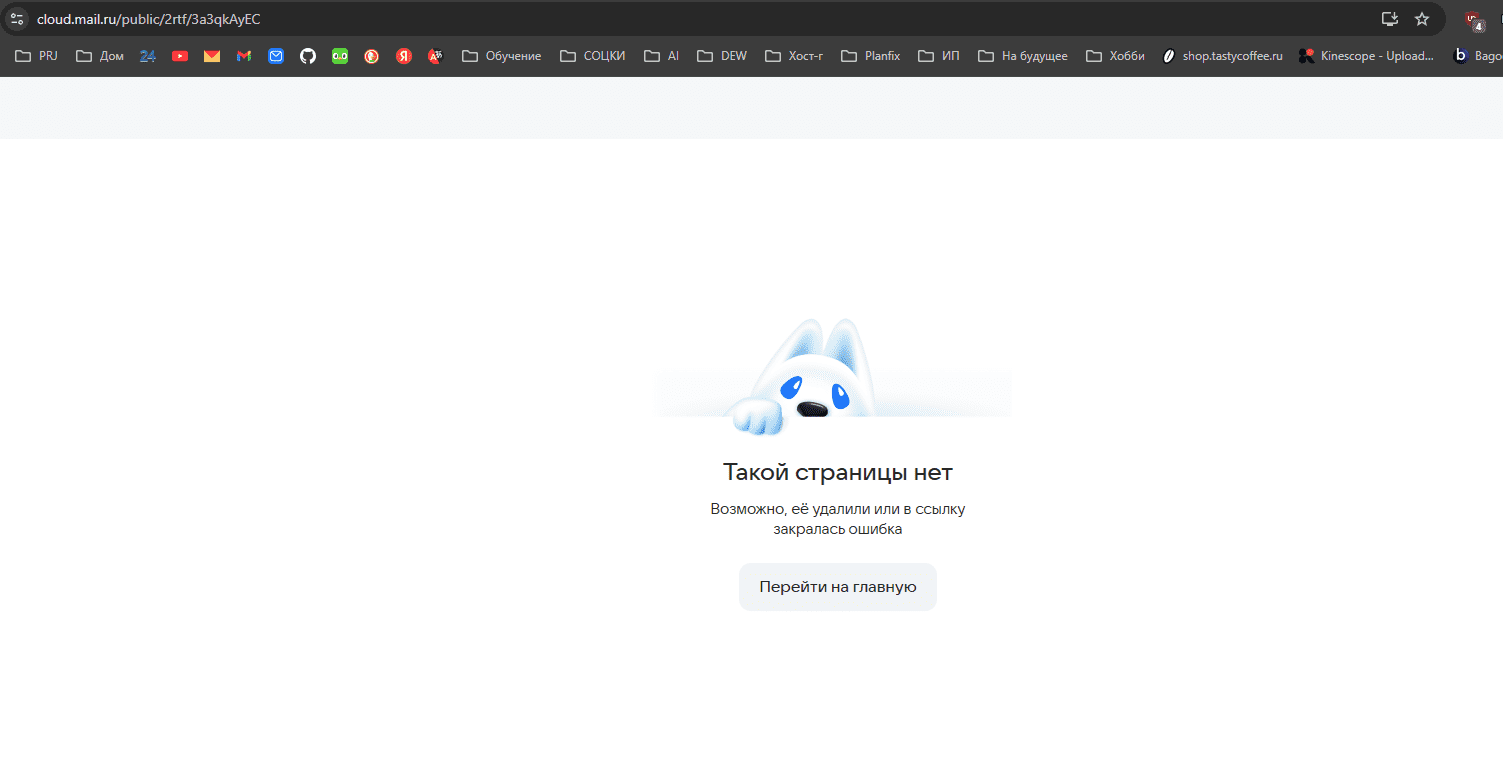
Task: Click the install app icon in address bar
Action: (x=1389, y=19)
